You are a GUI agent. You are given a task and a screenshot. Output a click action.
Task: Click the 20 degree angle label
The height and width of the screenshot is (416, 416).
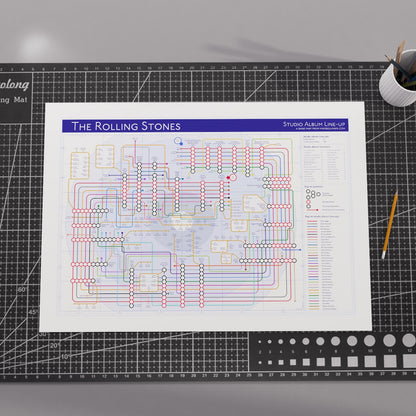54,346
